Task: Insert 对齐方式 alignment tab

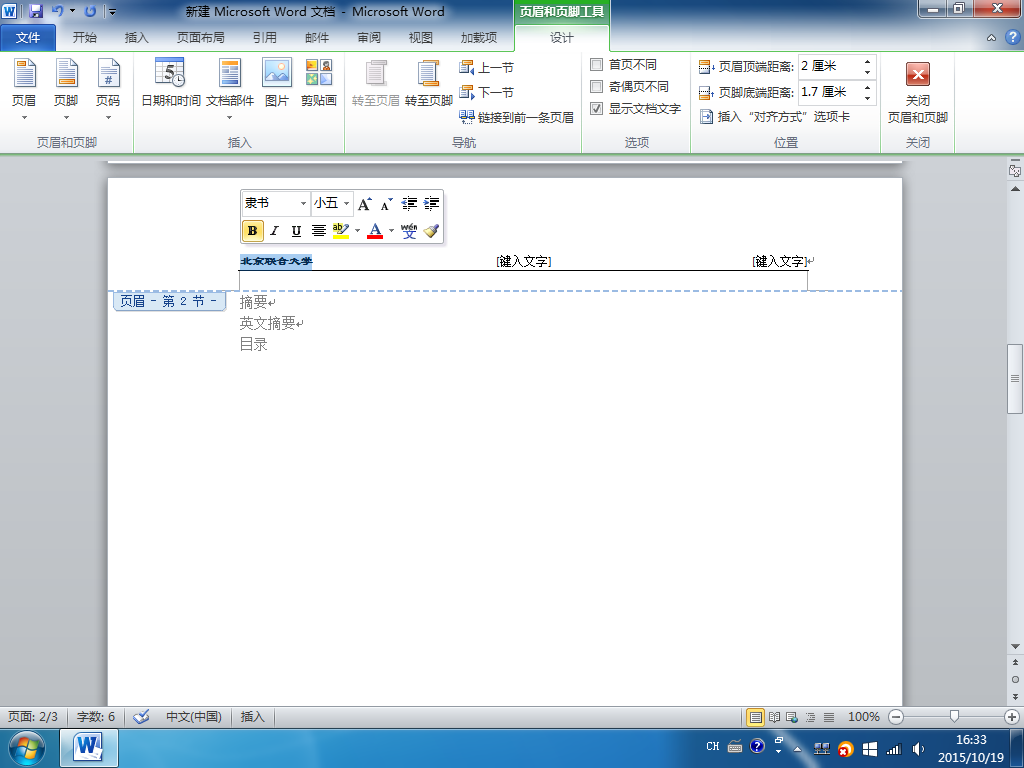Action: [x=775, y=117]
